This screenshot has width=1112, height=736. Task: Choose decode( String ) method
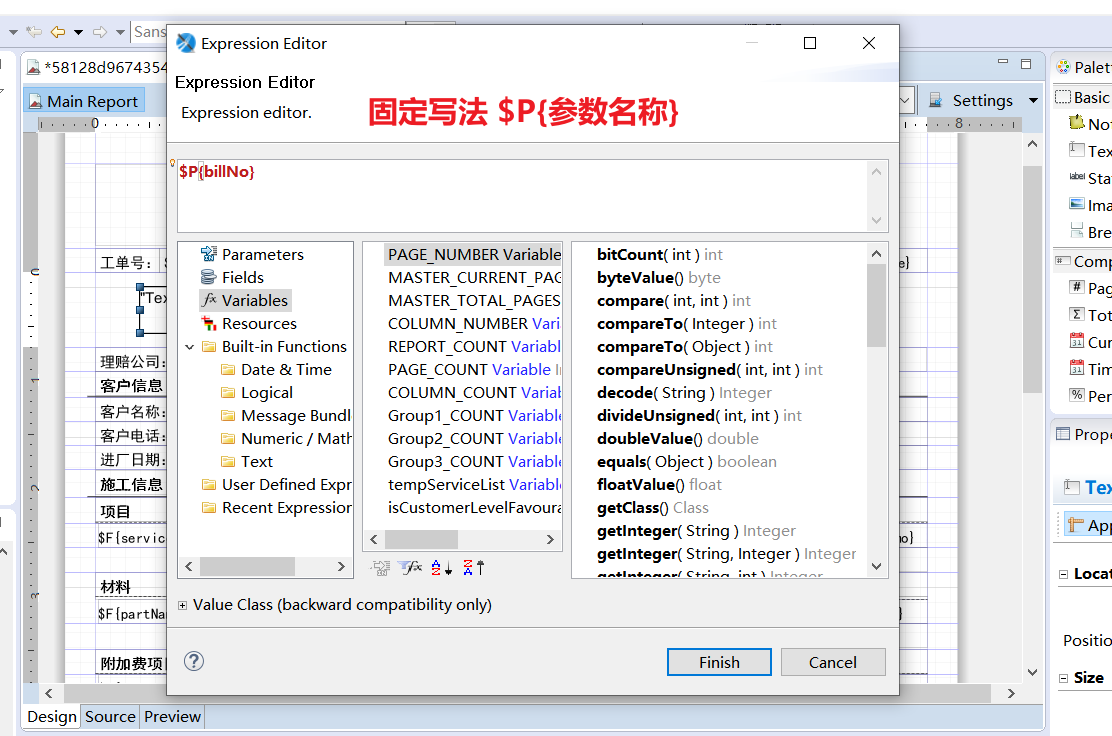(684, 393)
